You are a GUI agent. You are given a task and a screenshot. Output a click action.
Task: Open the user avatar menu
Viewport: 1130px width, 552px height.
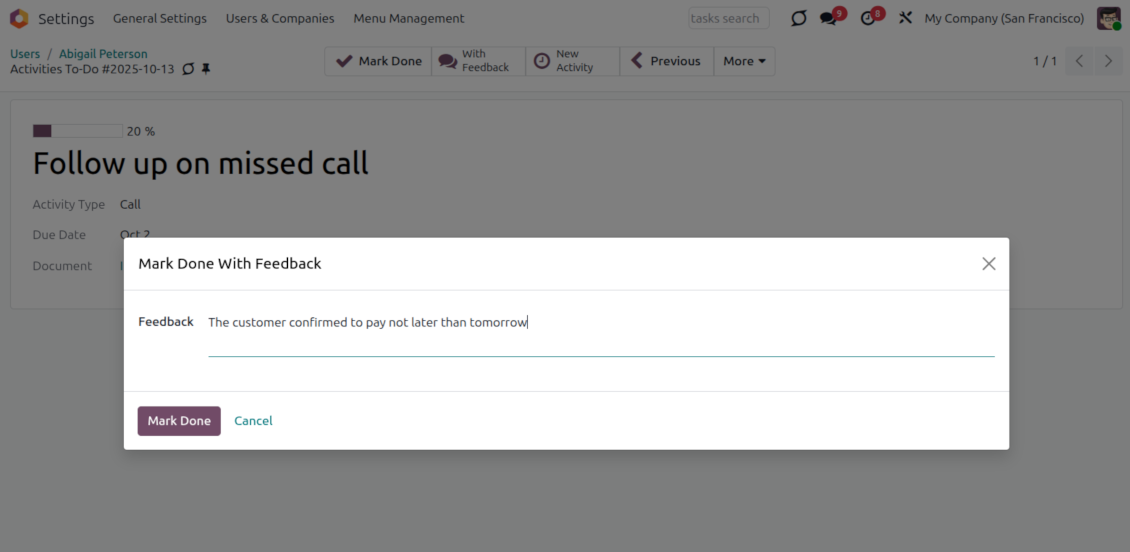[x=1108, y=18]
